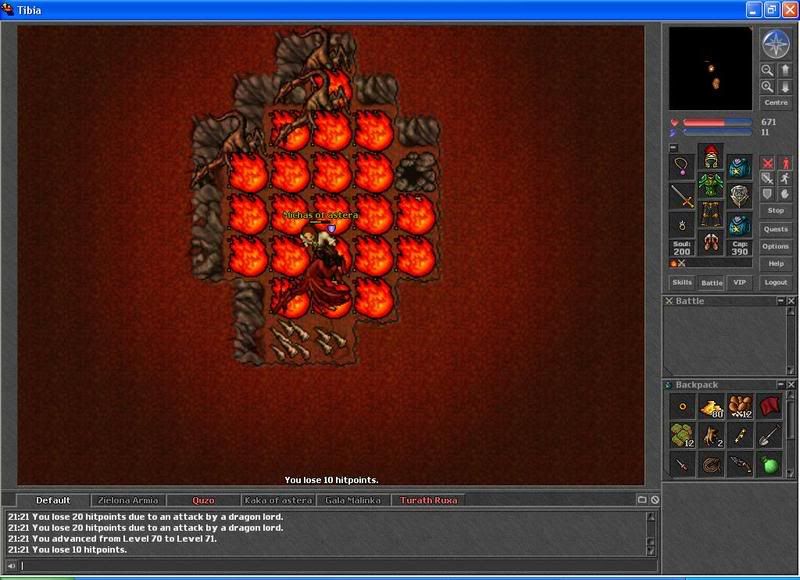800x580 pixels.
Task: Click the compass rose on the minimap
Action: pos(776,44)
